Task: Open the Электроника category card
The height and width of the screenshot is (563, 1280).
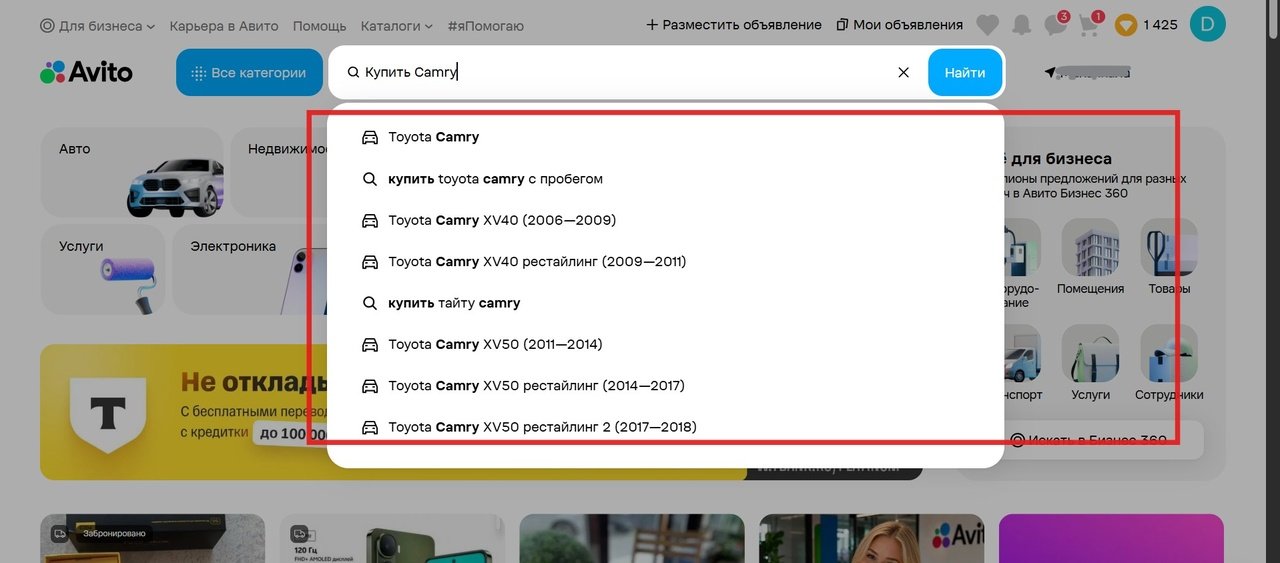Action: coord(250,270)
